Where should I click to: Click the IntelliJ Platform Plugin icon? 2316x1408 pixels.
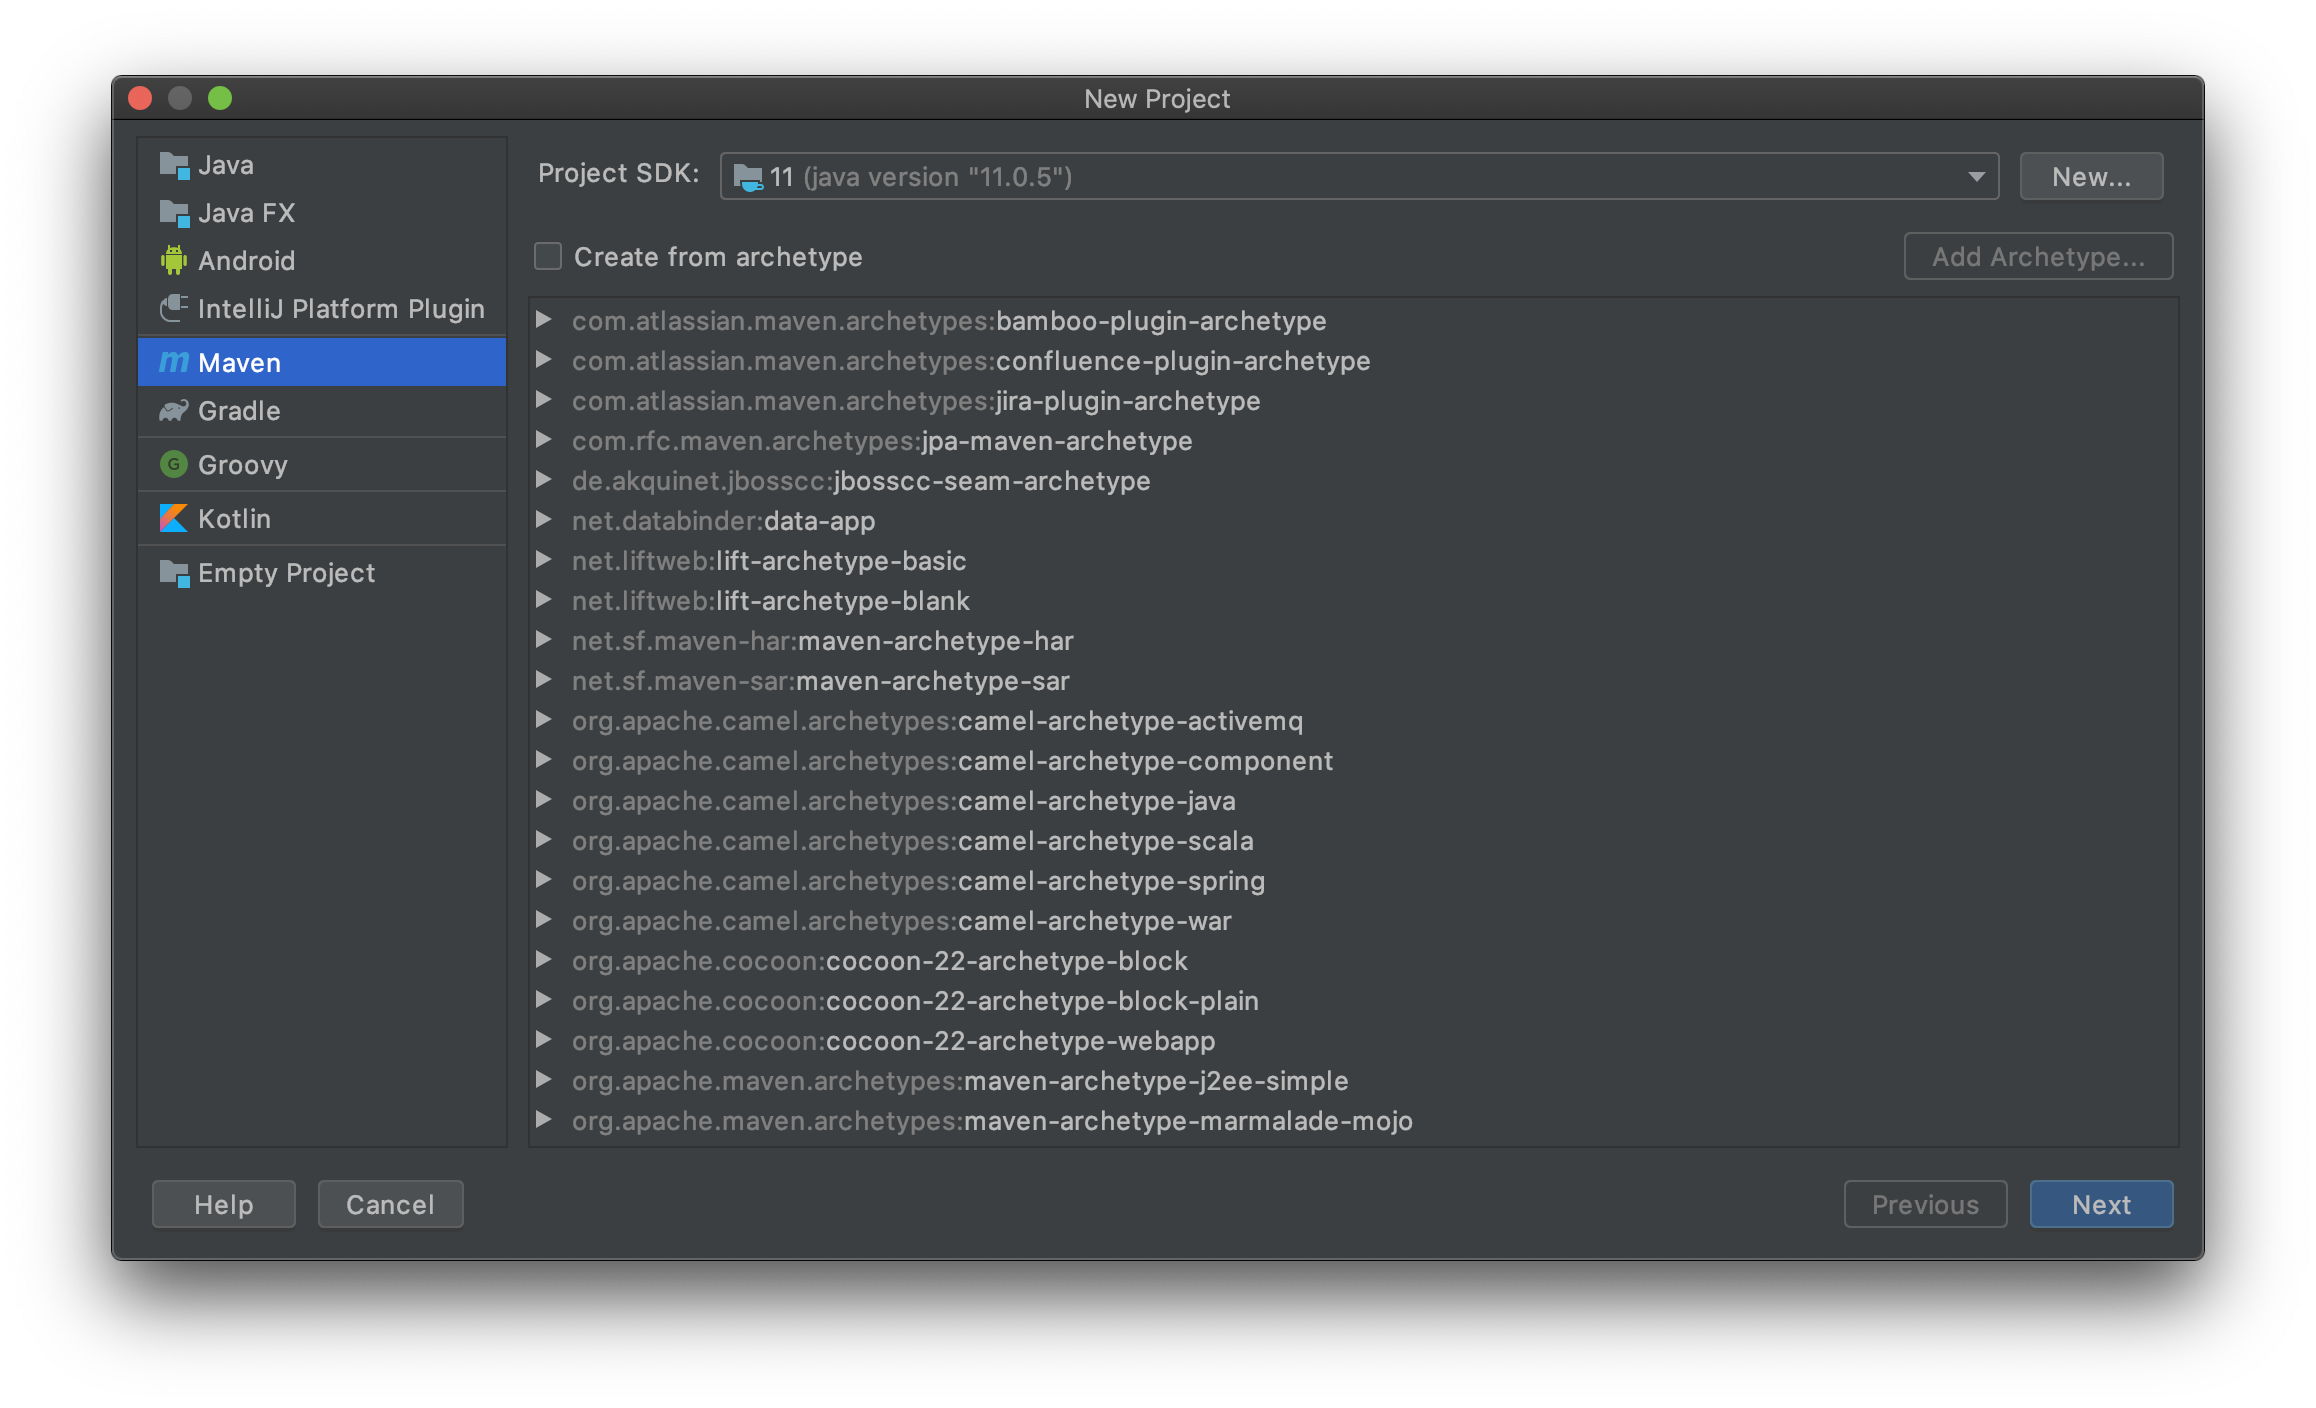click(174, 308)
